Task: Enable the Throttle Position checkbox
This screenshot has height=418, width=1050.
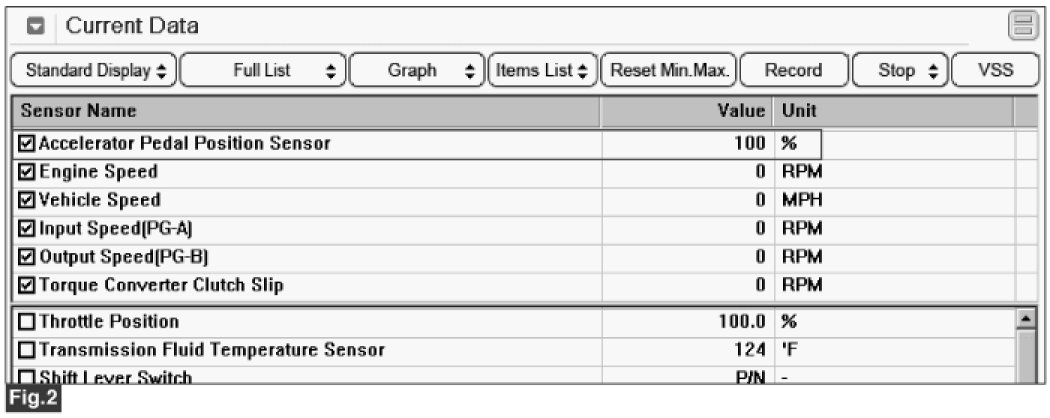Action: (x=27, y=322)
